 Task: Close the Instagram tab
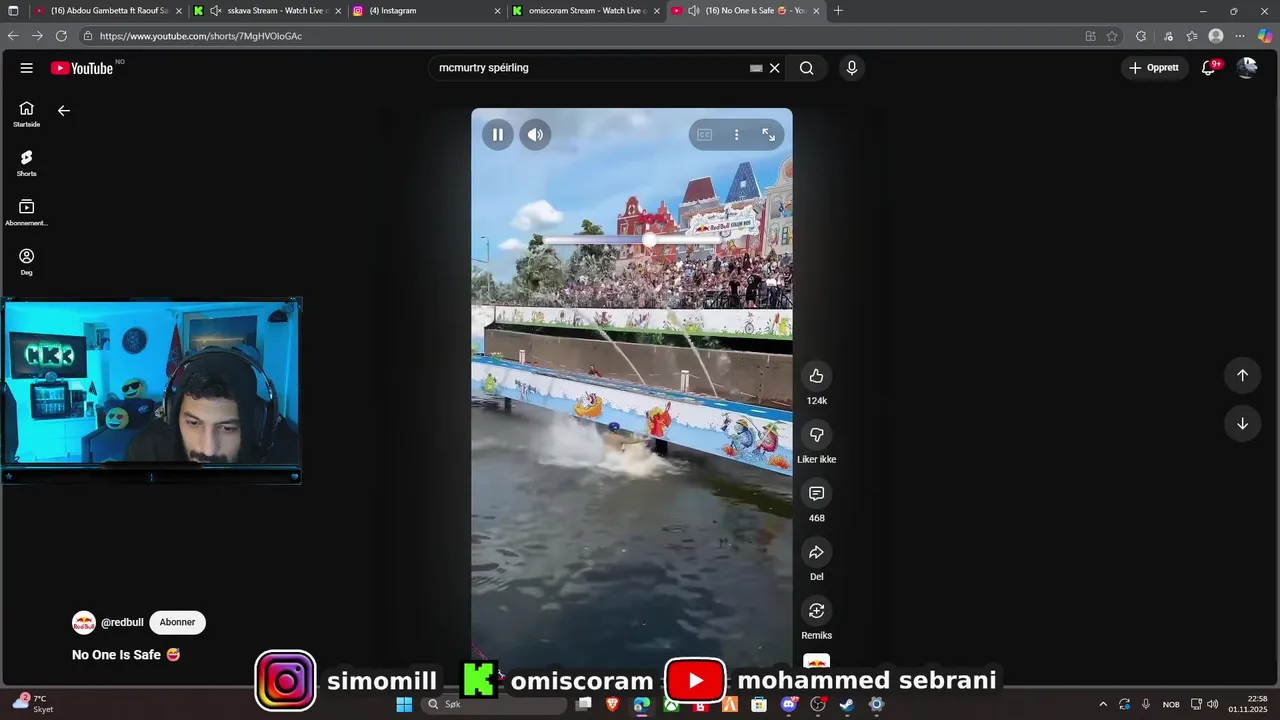click(x=498, y=11)
